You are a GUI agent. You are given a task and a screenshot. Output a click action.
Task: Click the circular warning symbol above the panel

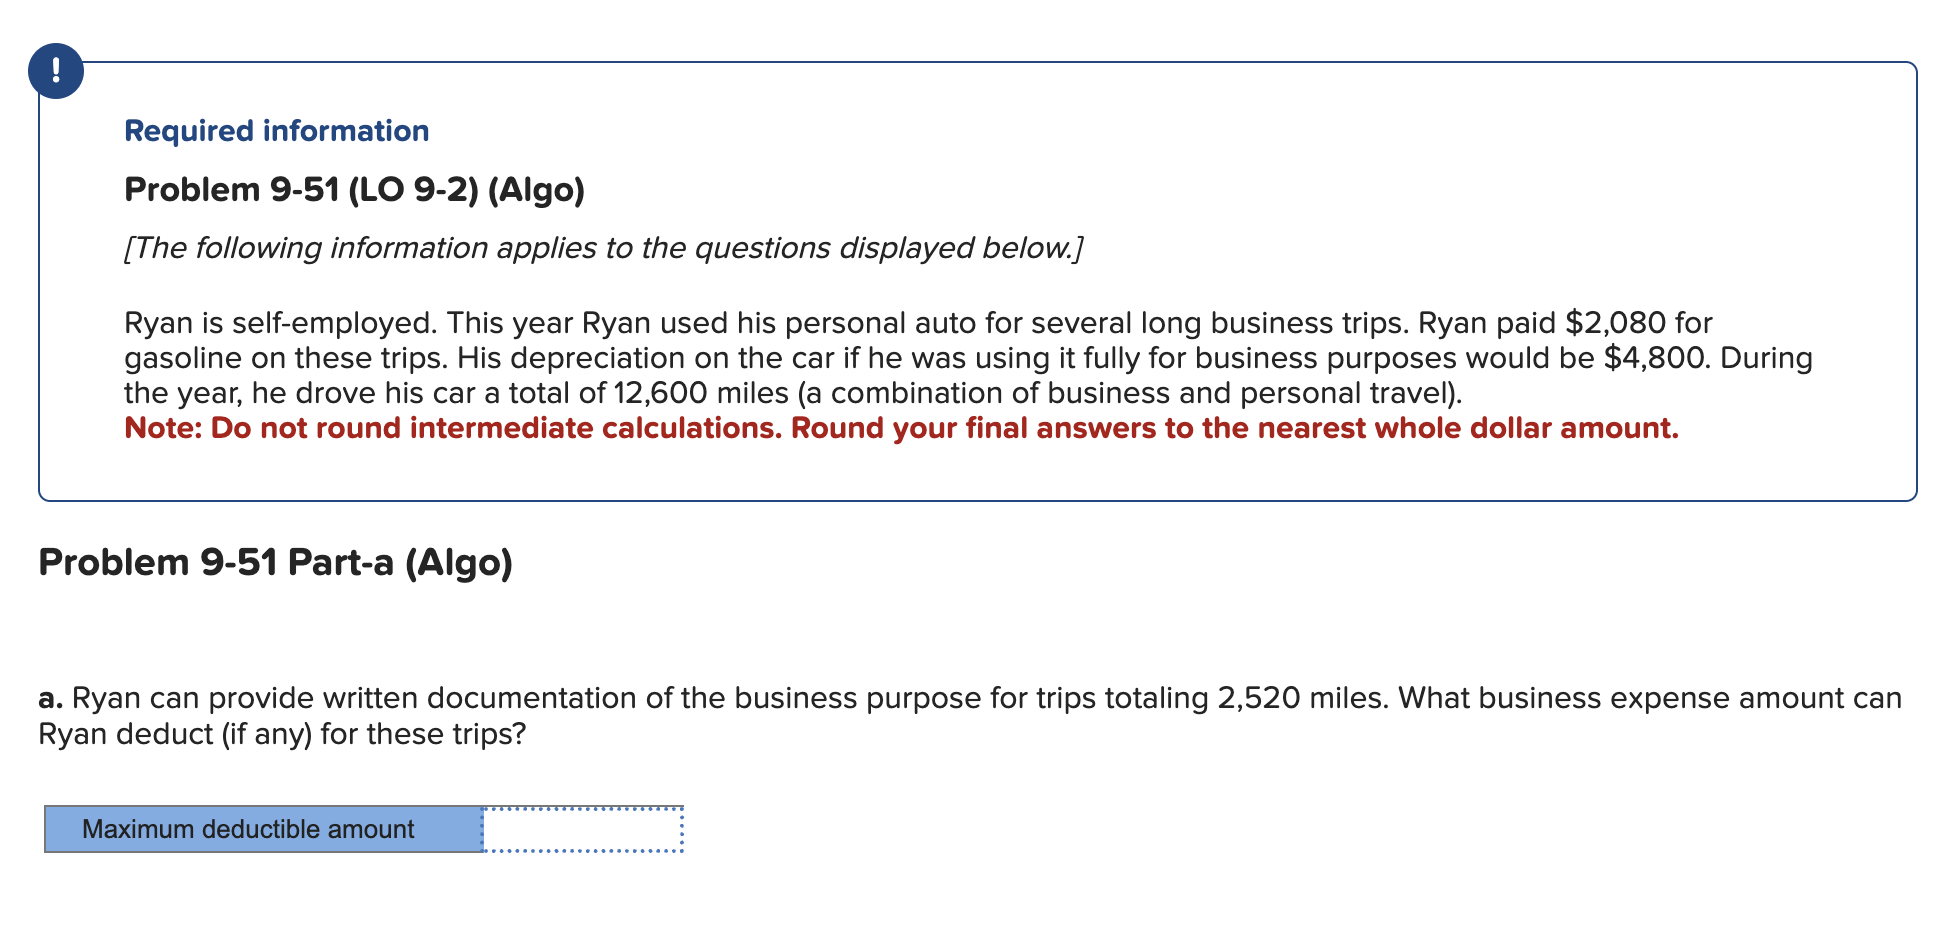[55, 71]
